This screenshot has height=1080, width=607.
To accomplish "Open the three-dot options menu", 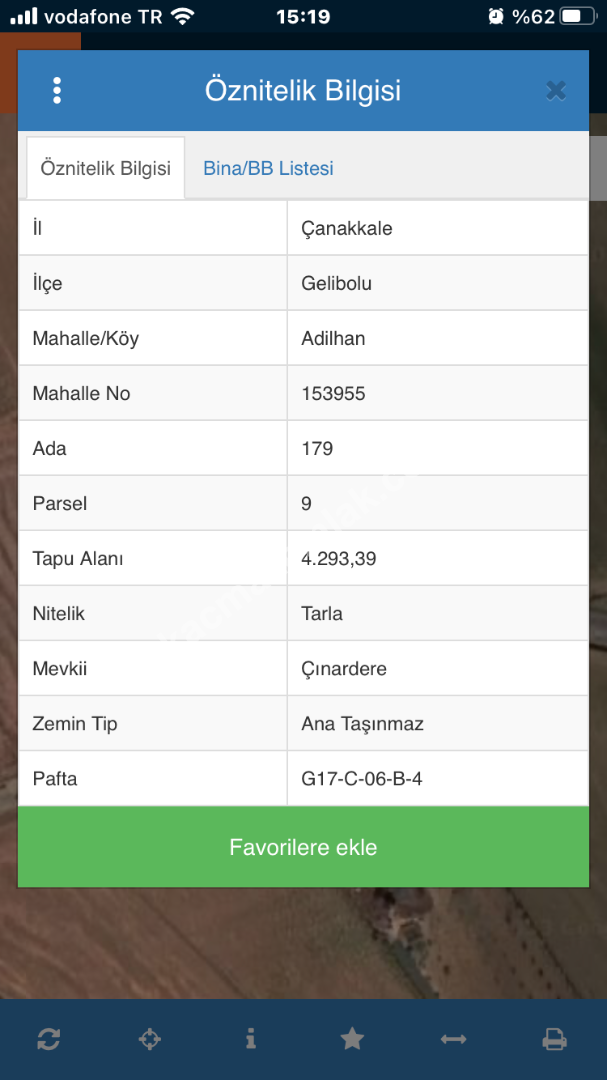I will [x=57, y=91].
